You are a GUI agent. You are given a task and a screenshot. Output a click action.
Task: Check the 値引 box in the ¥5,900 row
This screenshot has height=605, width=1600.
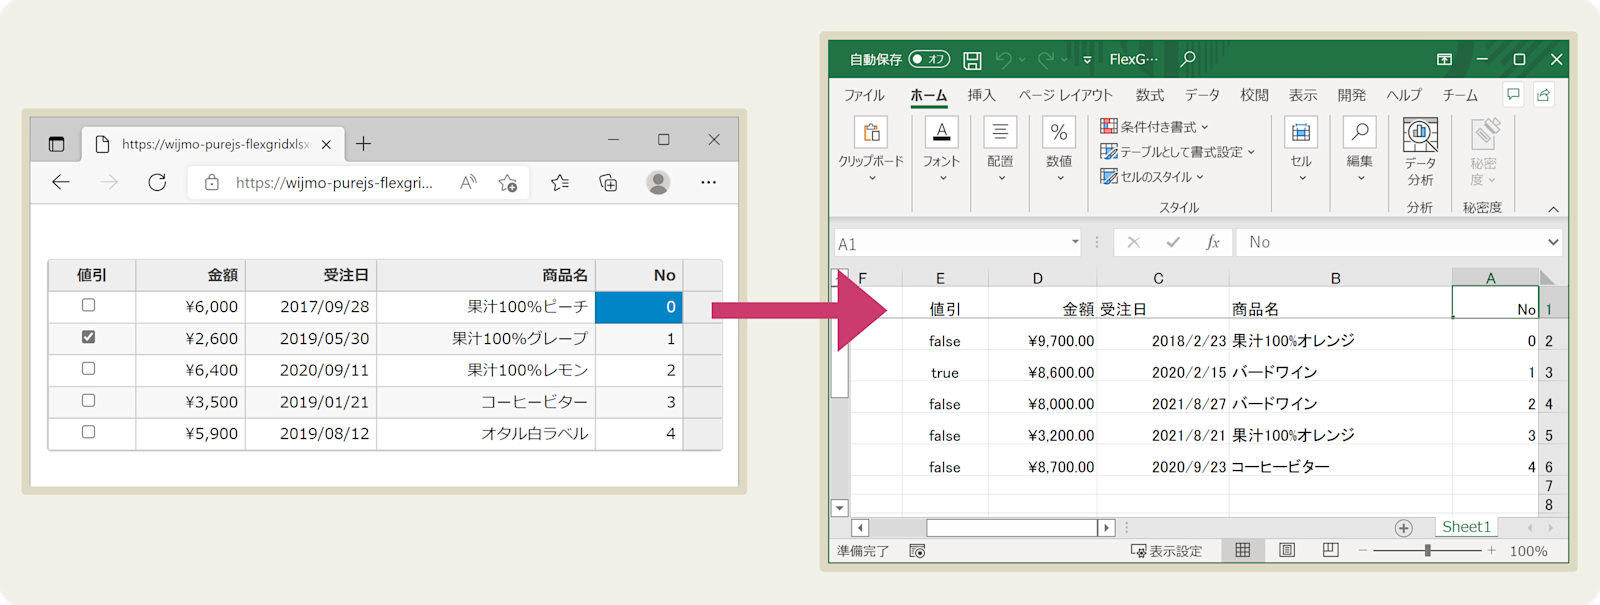[89, 432]
